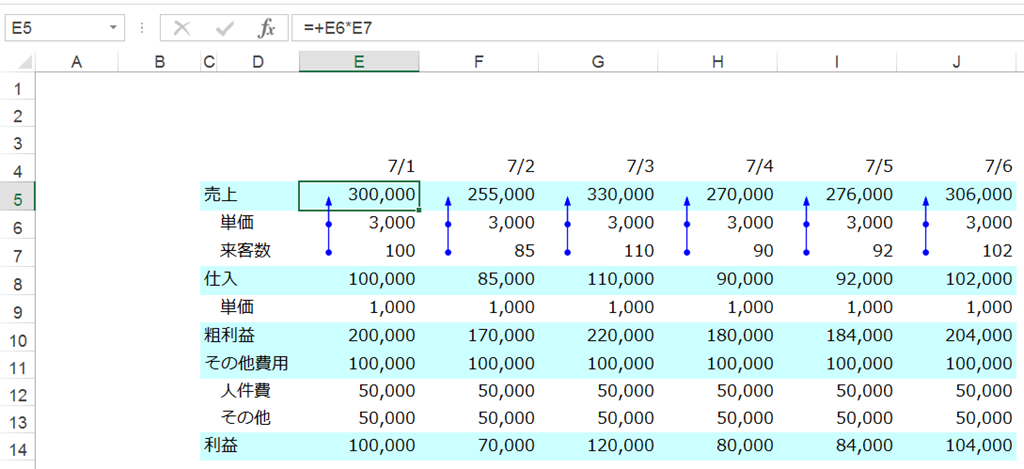Click the Insert Function fx icon
Viewport: 1024px width, 469px height.
pos(266,28)
